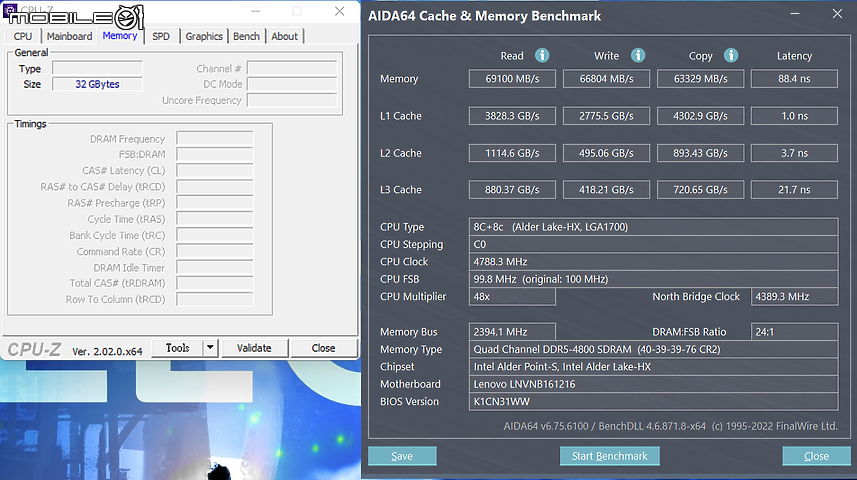The image size is (857, 480).
Task: Click the Memory Write value 66804 MB/s
Action: (x=606, y=79)
